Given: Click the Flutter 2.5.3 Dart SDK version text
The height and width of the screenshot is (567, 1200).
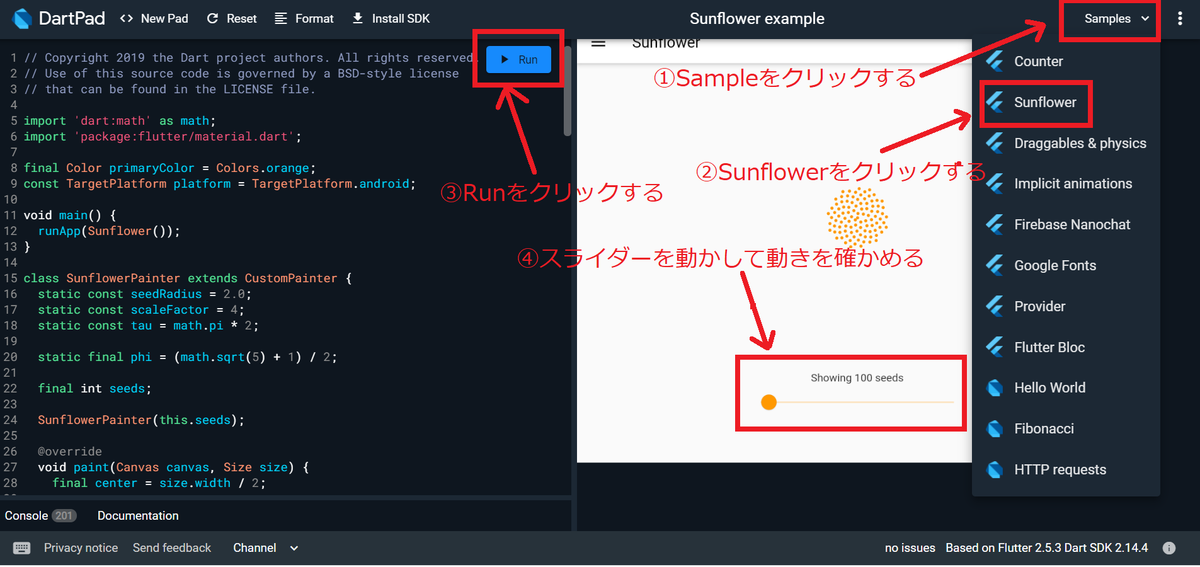Looking at the screenshot, I should click(x=1047, y=548).
